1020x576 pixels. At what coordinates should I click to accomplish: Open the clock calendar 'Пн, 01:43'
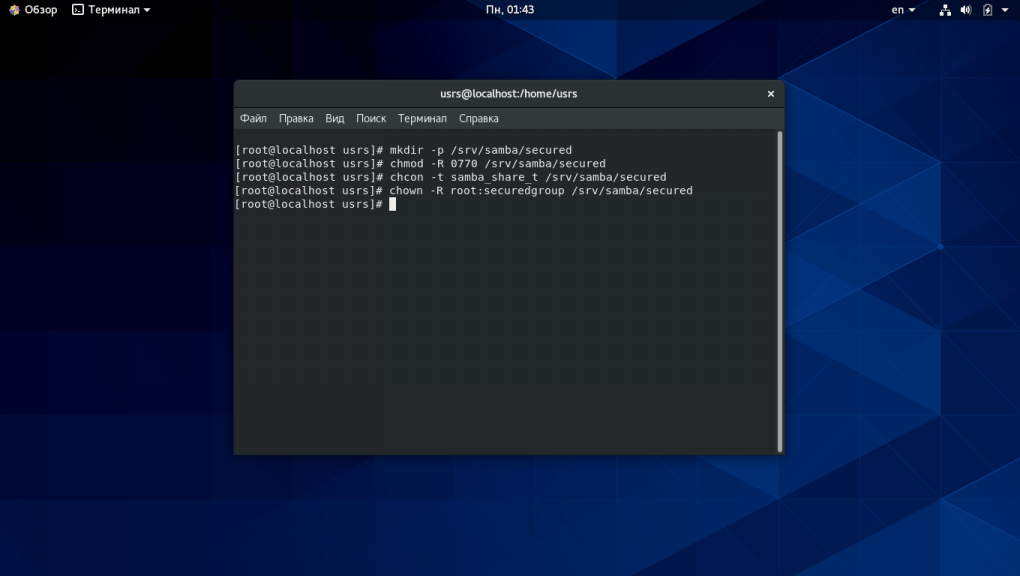coord(509,10)
